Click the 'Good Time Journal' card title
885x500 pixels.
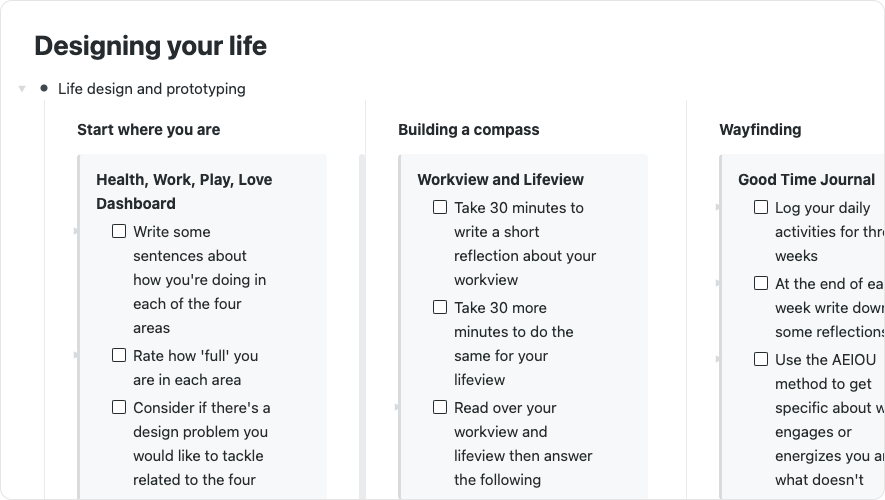tap(806, 180)
